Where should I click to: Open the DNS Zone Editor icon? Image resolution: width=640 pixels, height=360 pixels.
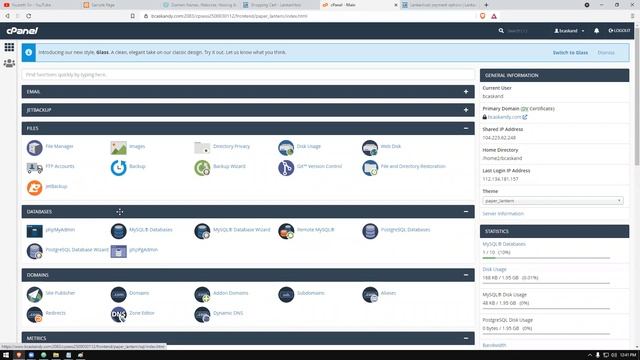(118, 314)
